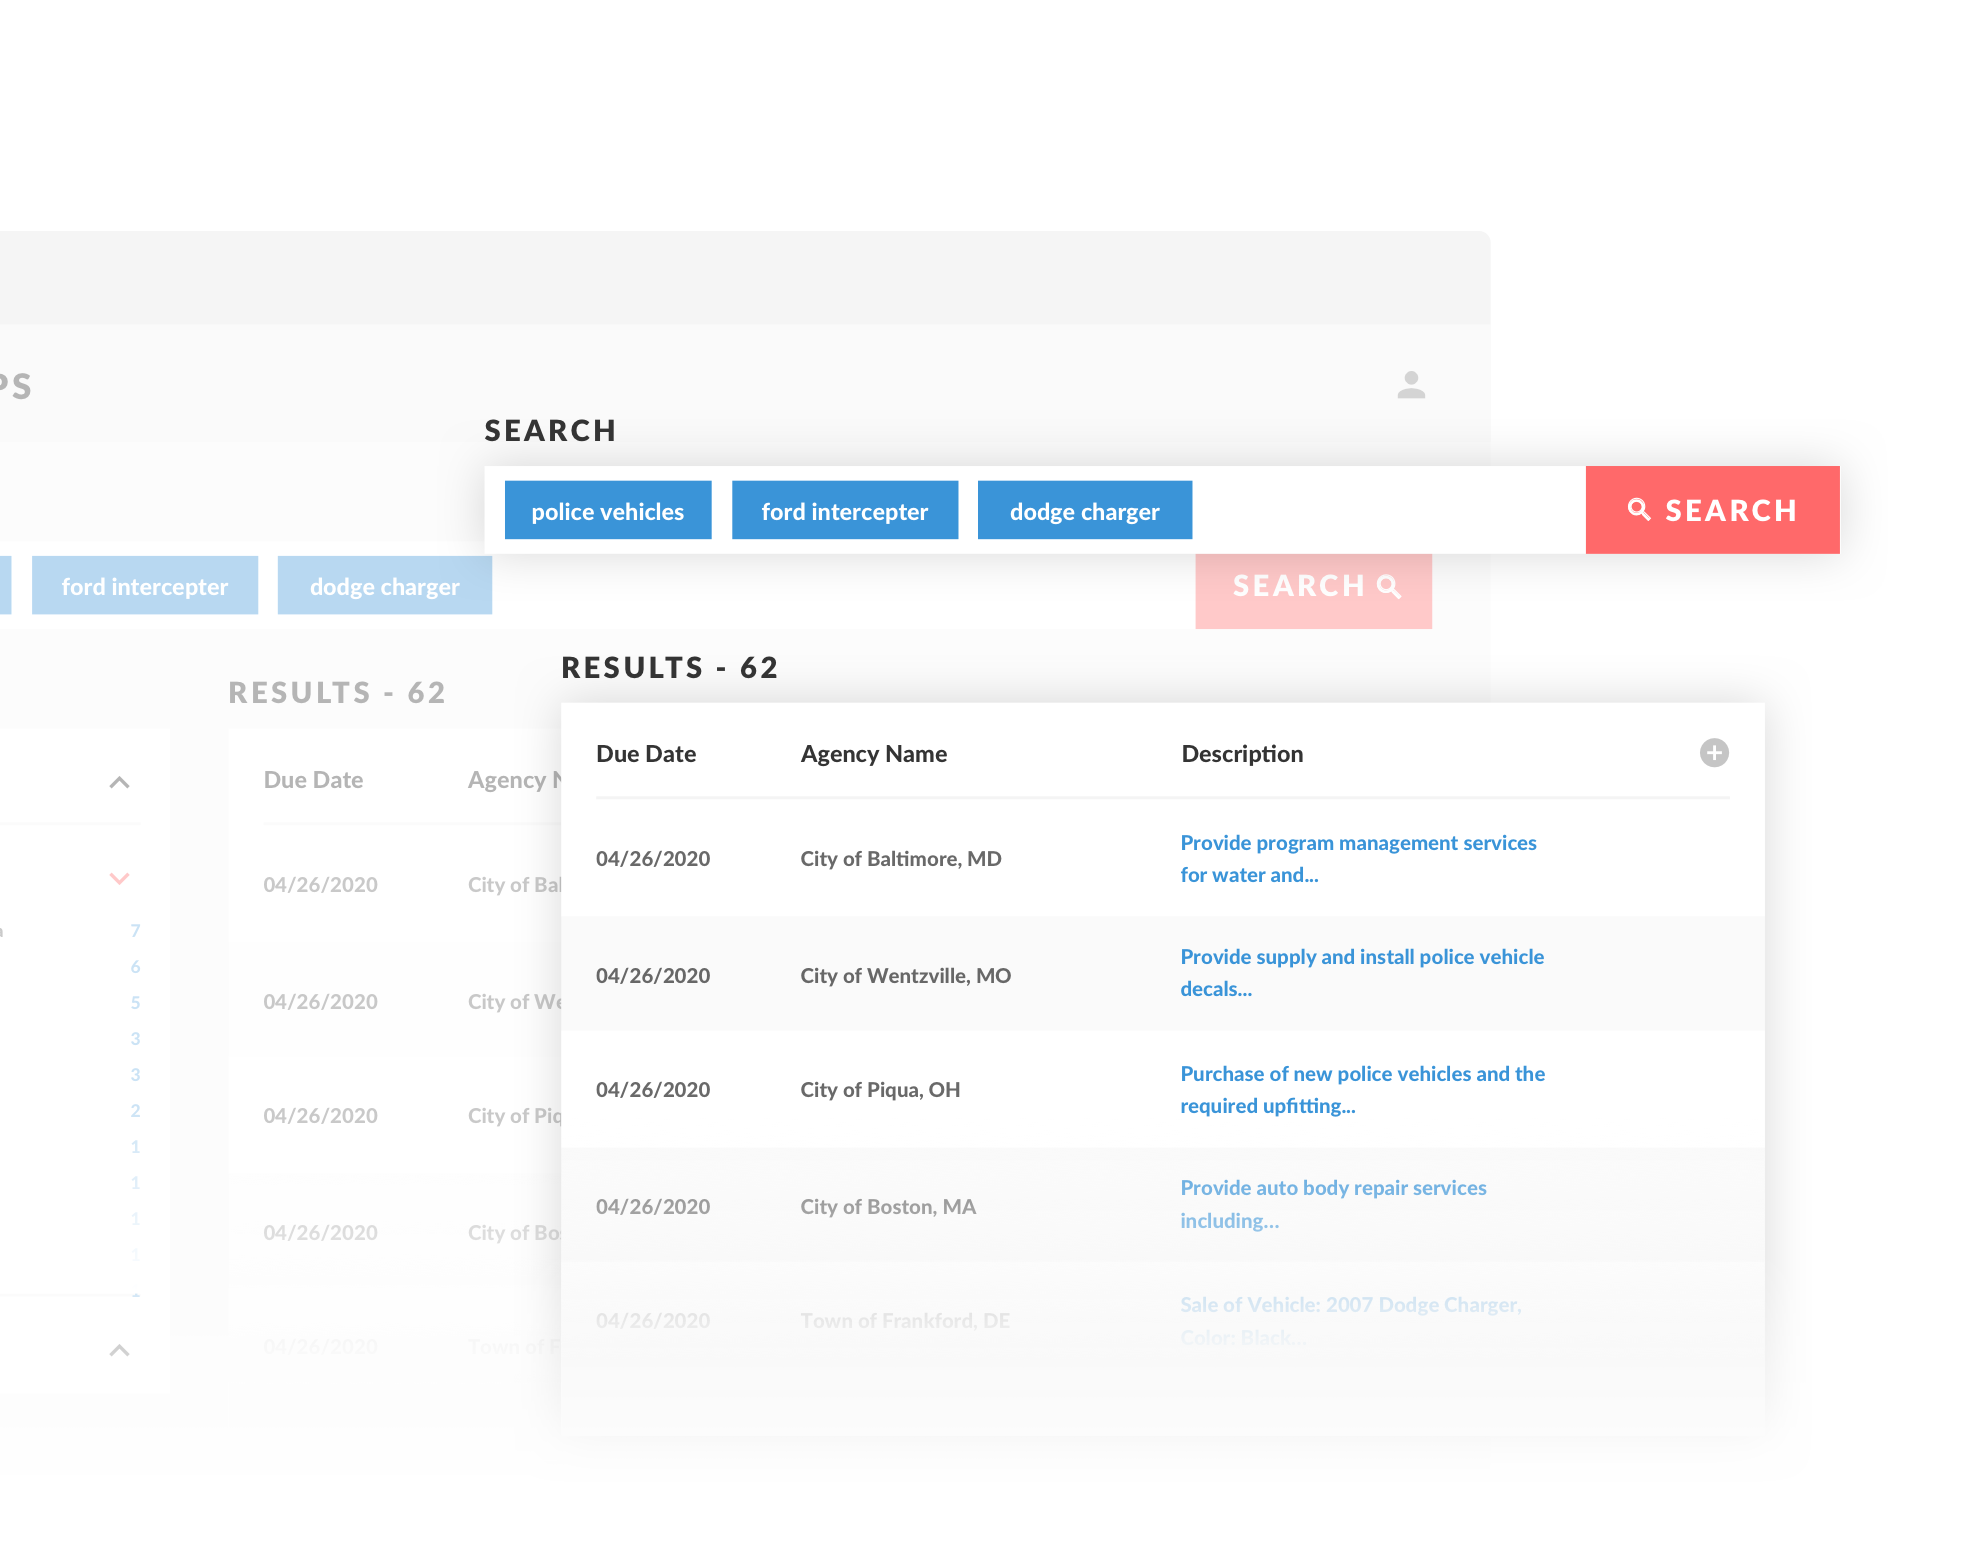
Task: Click the RESULTS-62 section header label
Action: click(671, 666)
